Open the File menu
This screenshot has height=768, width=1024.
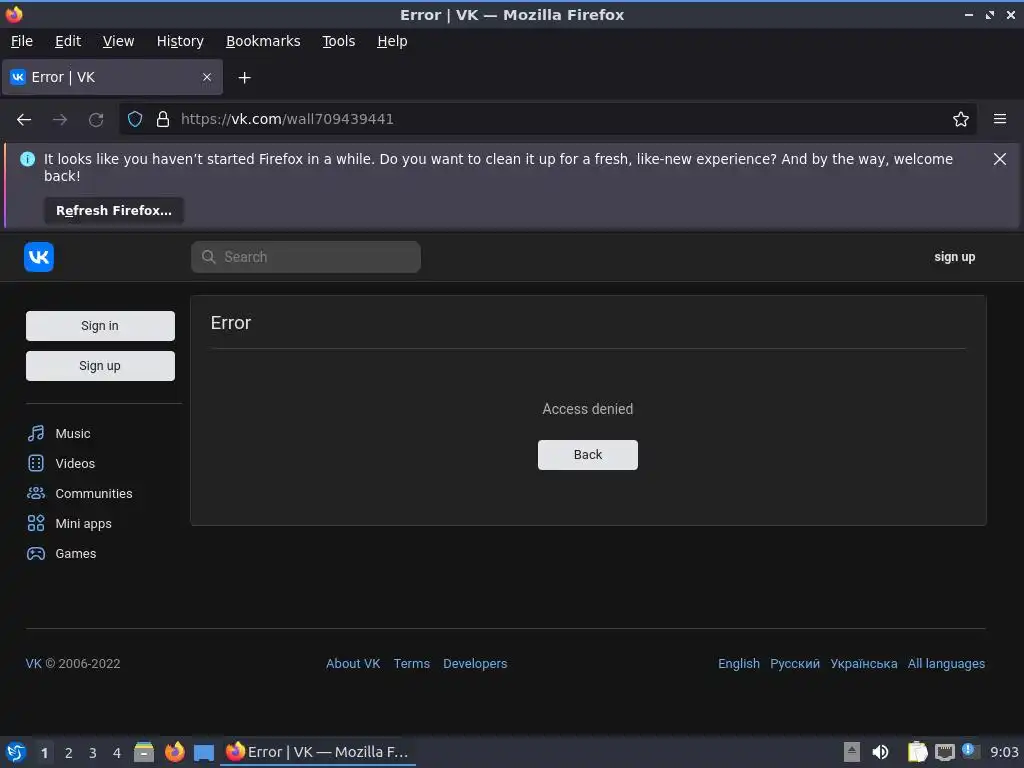22,41
